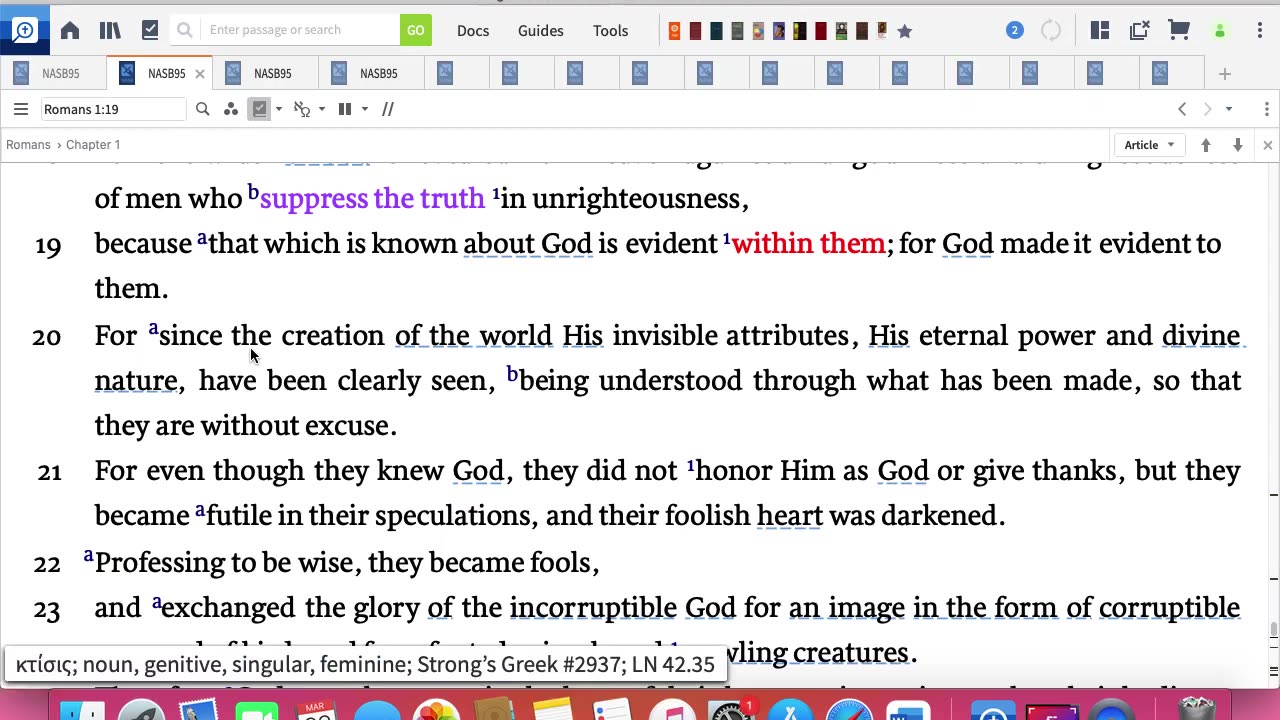Open footnote a before 'futile'
Viewport: 1280px width, 720px height.
point(200,510)
